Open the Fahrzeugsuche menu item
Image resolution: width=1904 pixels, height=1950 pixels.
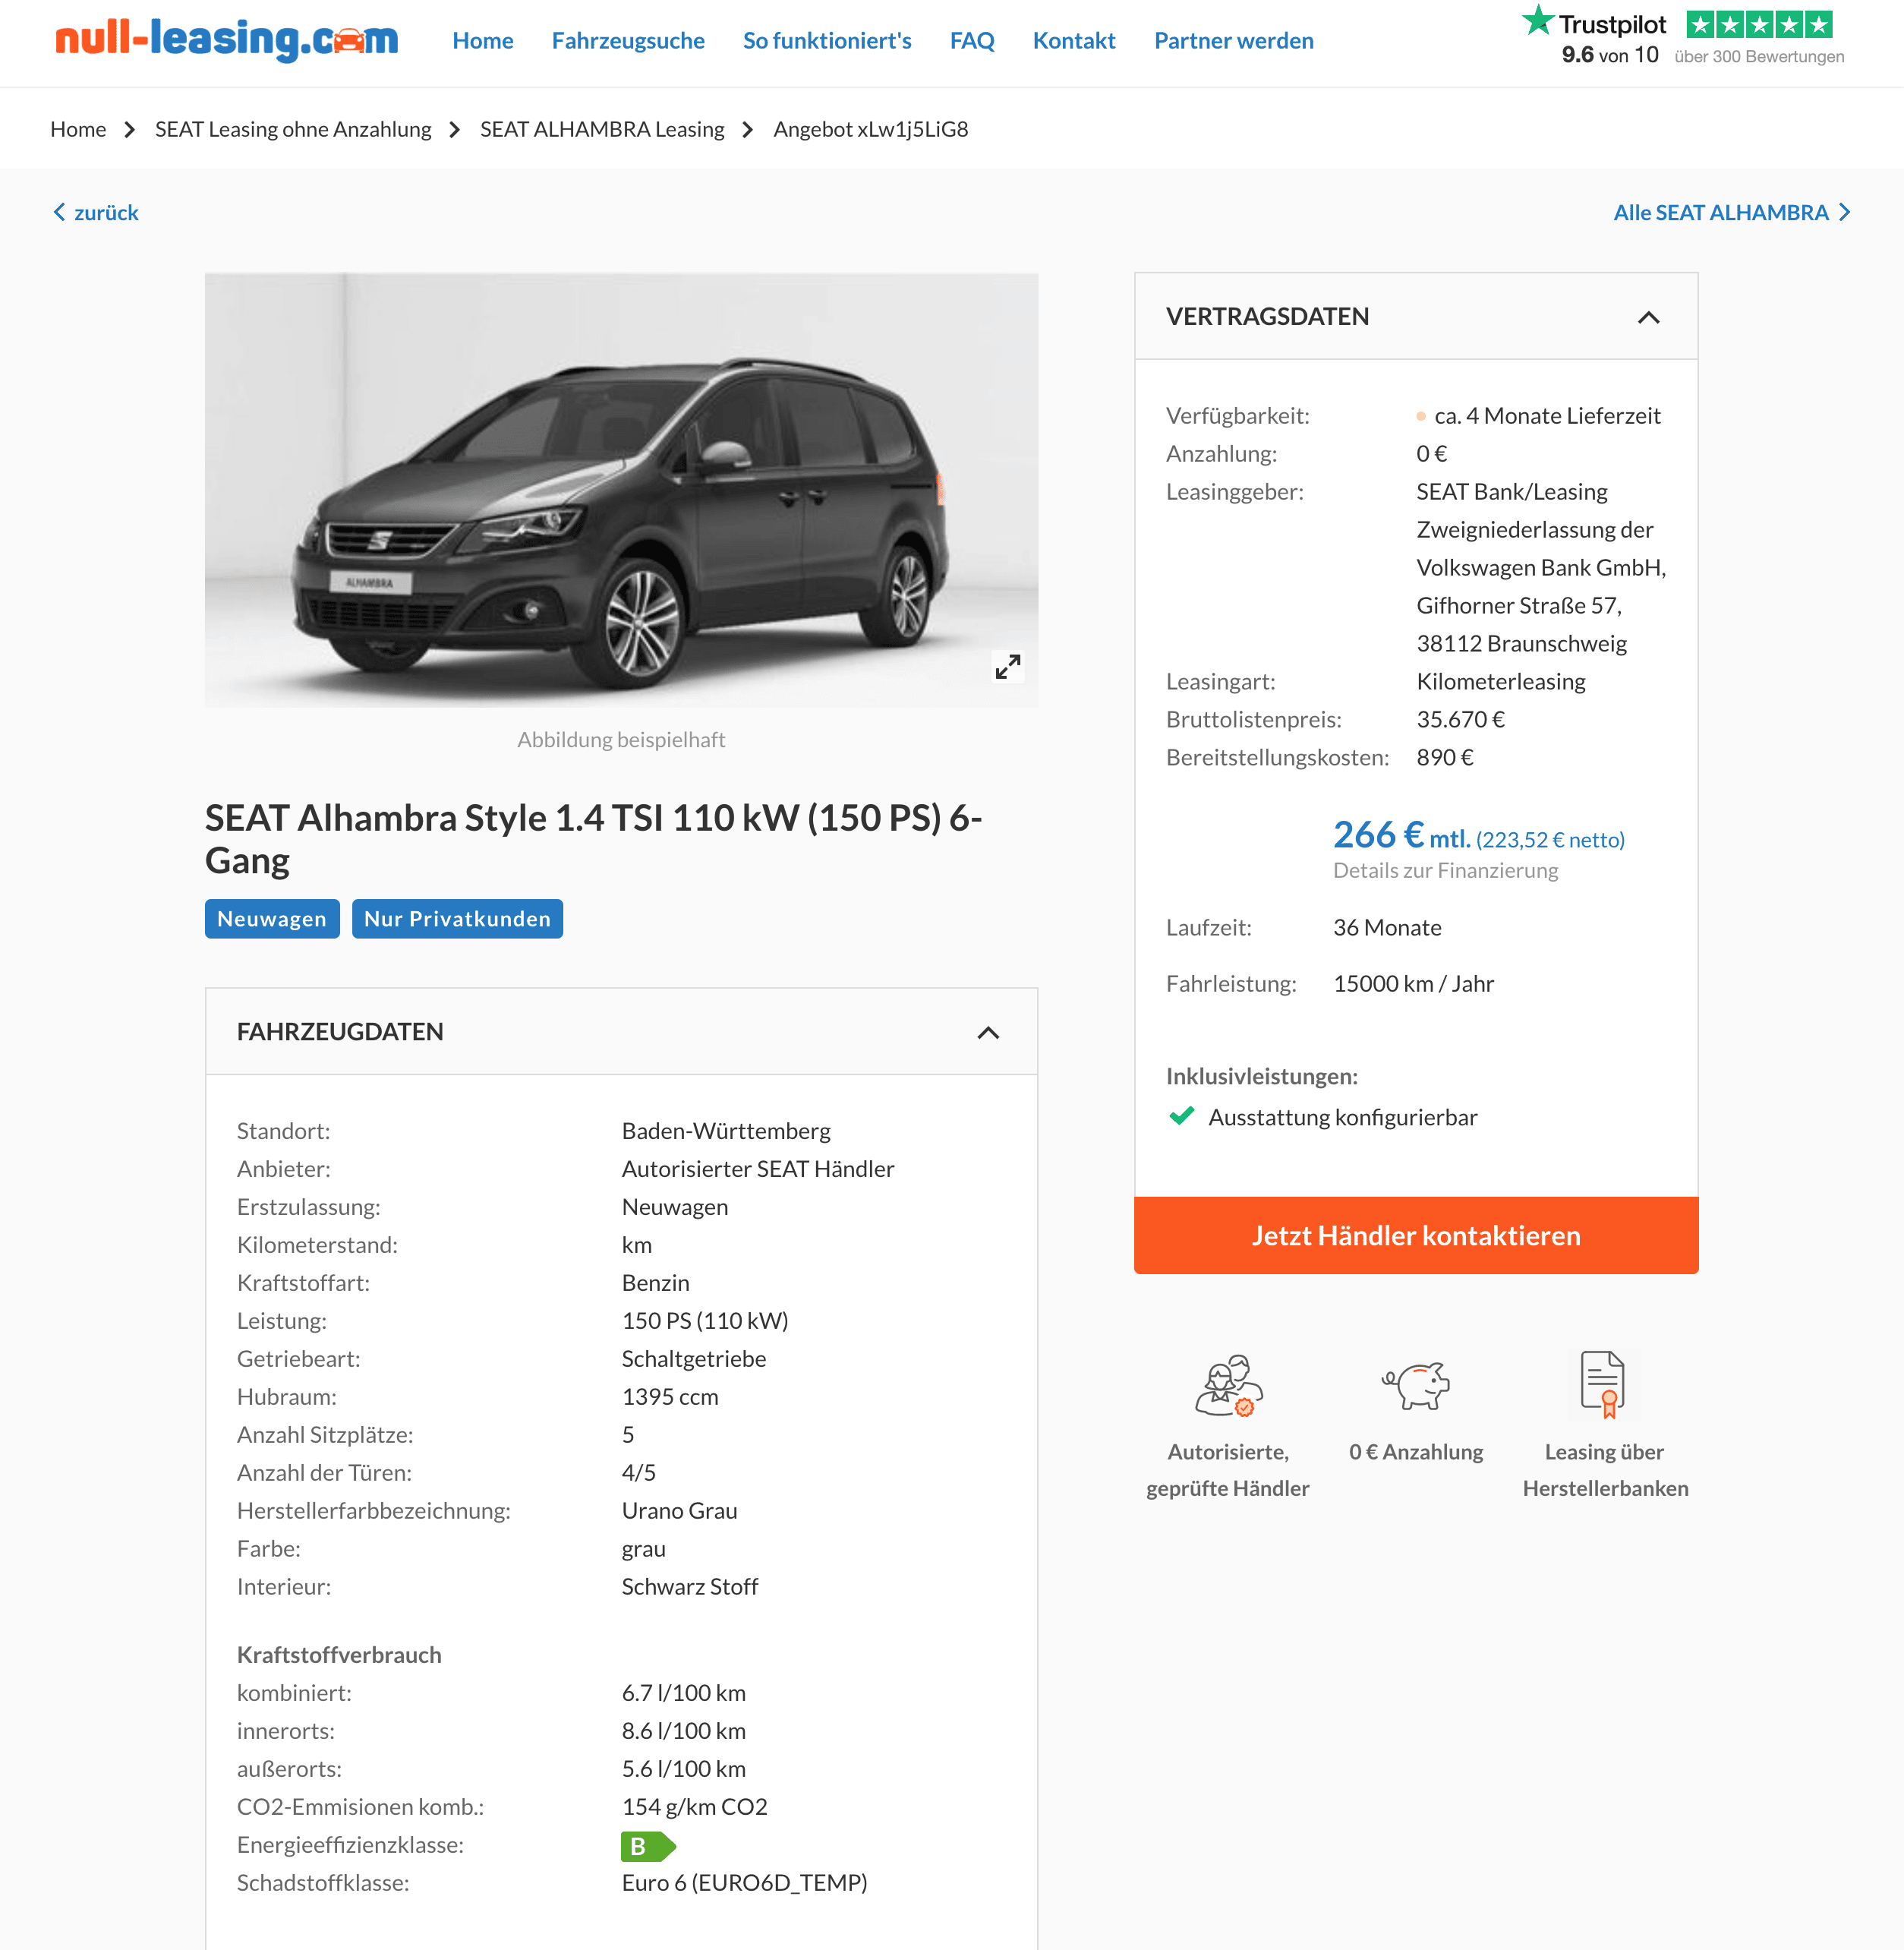(628, 41)
